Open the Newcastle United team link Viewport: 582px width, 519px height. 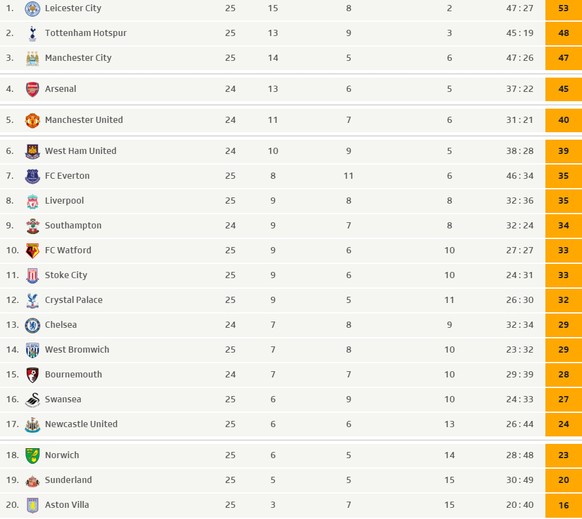coord(81,424)
